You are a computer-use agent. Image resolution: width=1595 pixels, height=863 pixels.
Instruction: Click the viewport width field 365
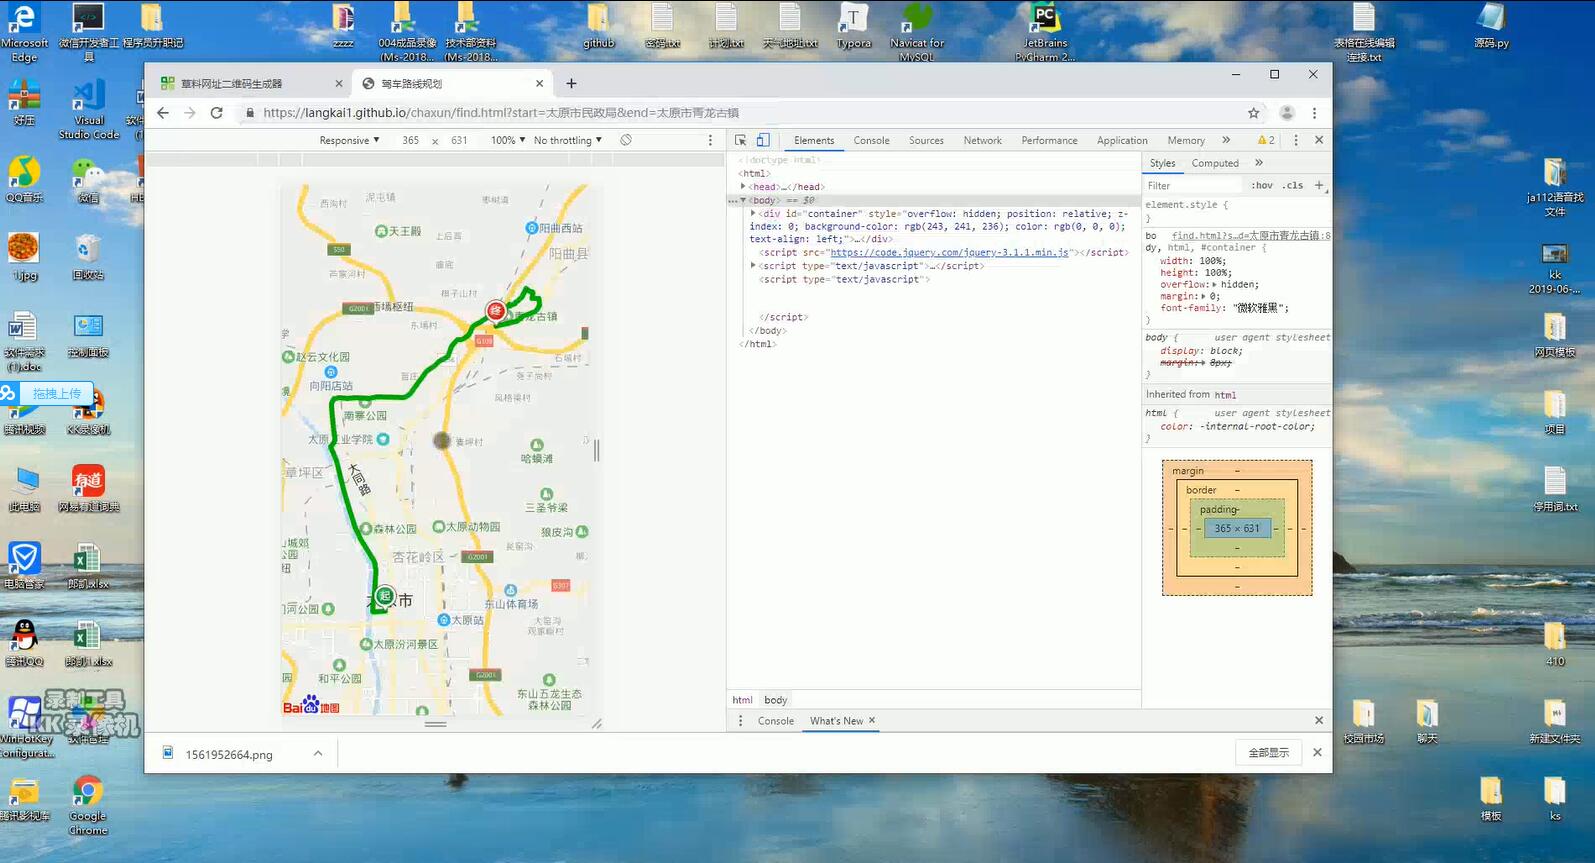tap(410, 140)
